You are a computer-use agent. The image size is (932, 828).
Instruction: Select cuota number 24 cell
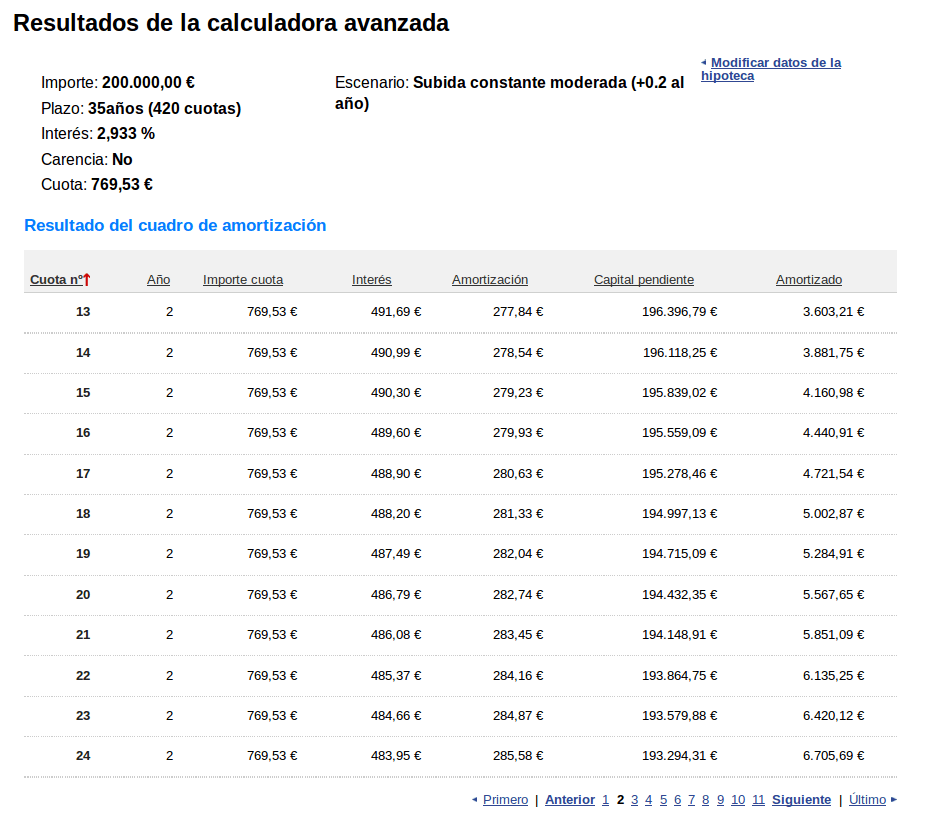tap(83, 755)
